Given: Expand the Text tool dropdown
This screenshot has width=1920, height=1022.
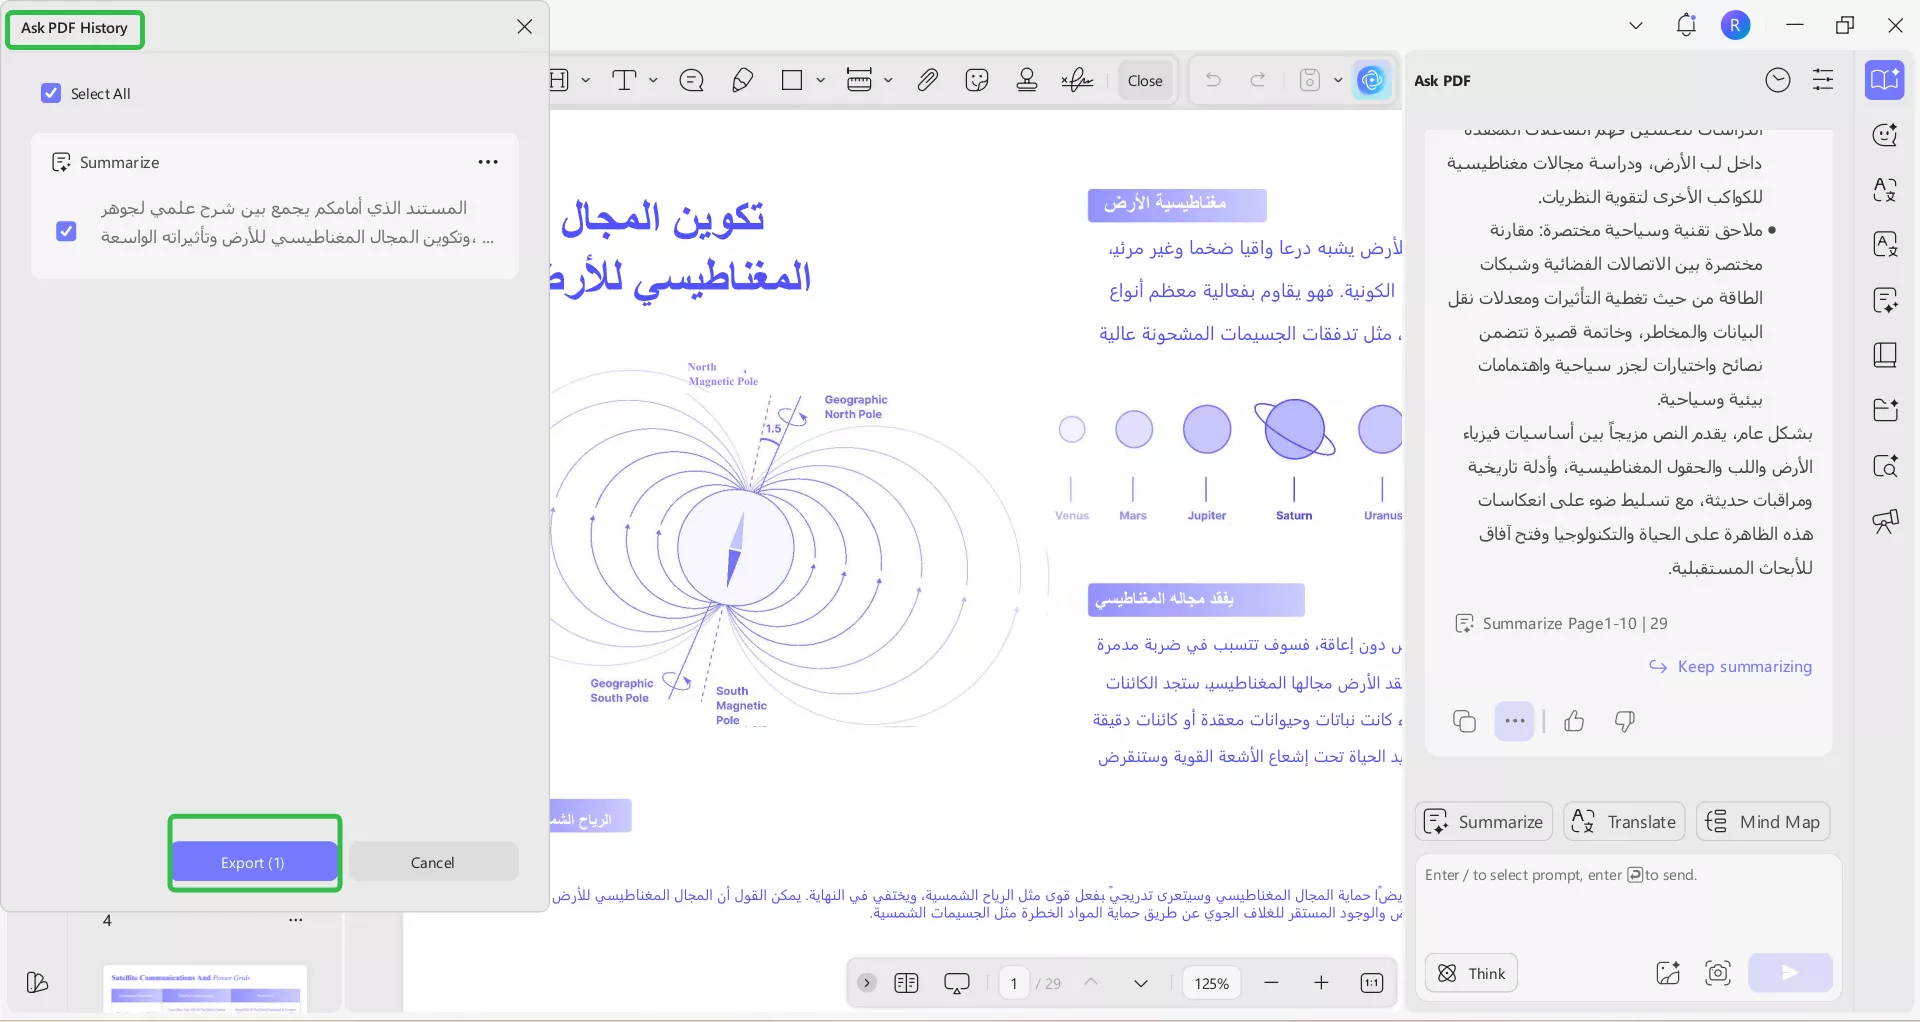Looking at the screenshot, I should tap(654, 80).
